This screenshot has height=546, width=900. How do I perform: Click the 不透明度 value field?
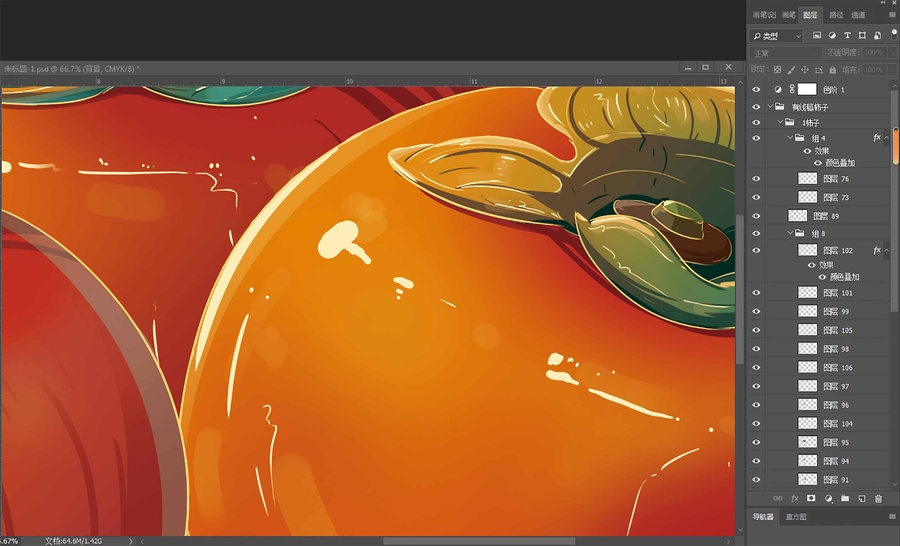click(x=874, y=53)
